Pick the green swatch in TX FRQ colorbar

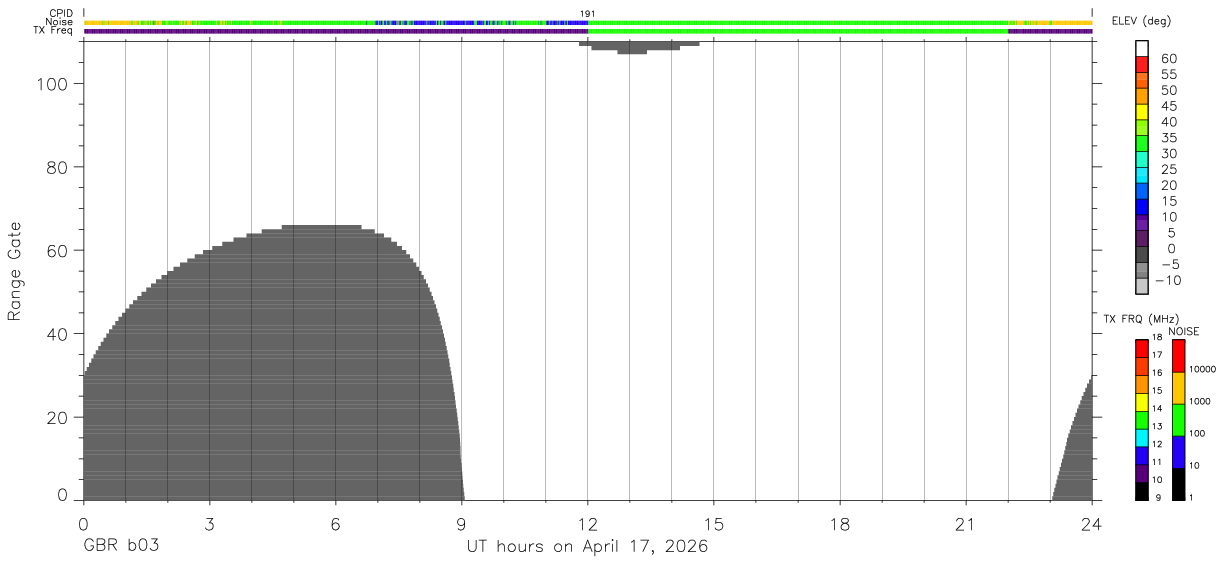coord(1141,420)
